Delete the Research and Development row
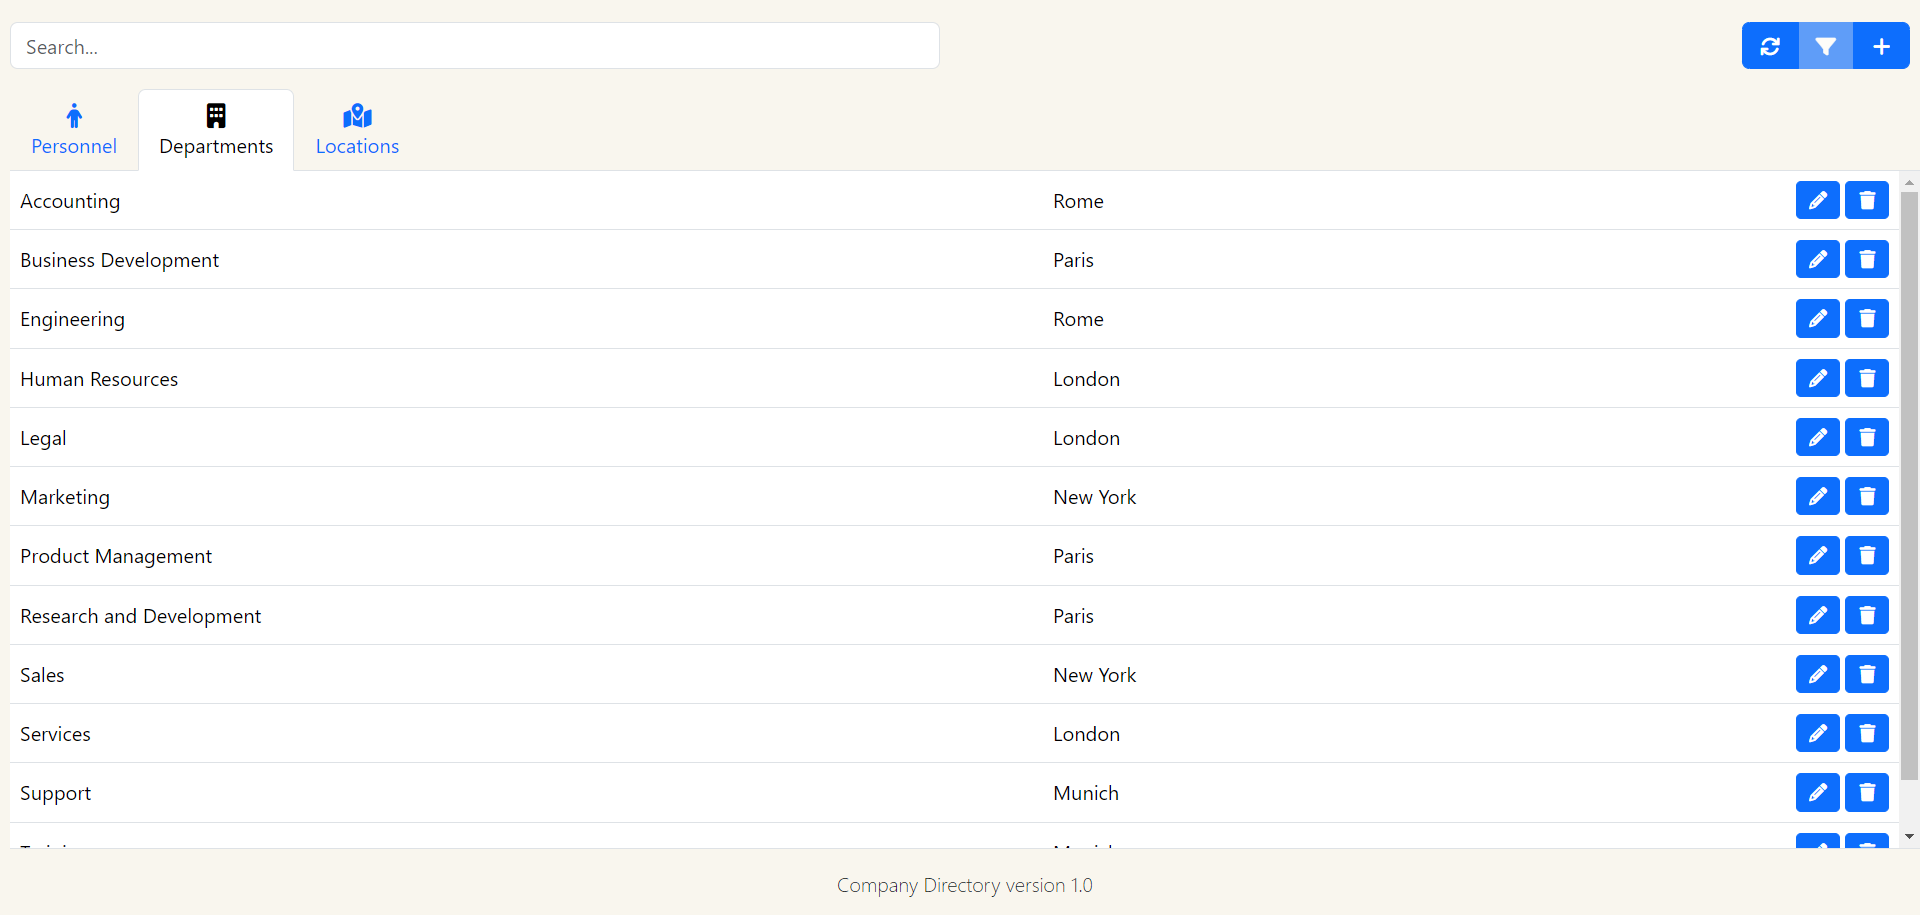 coord(1866,615)
